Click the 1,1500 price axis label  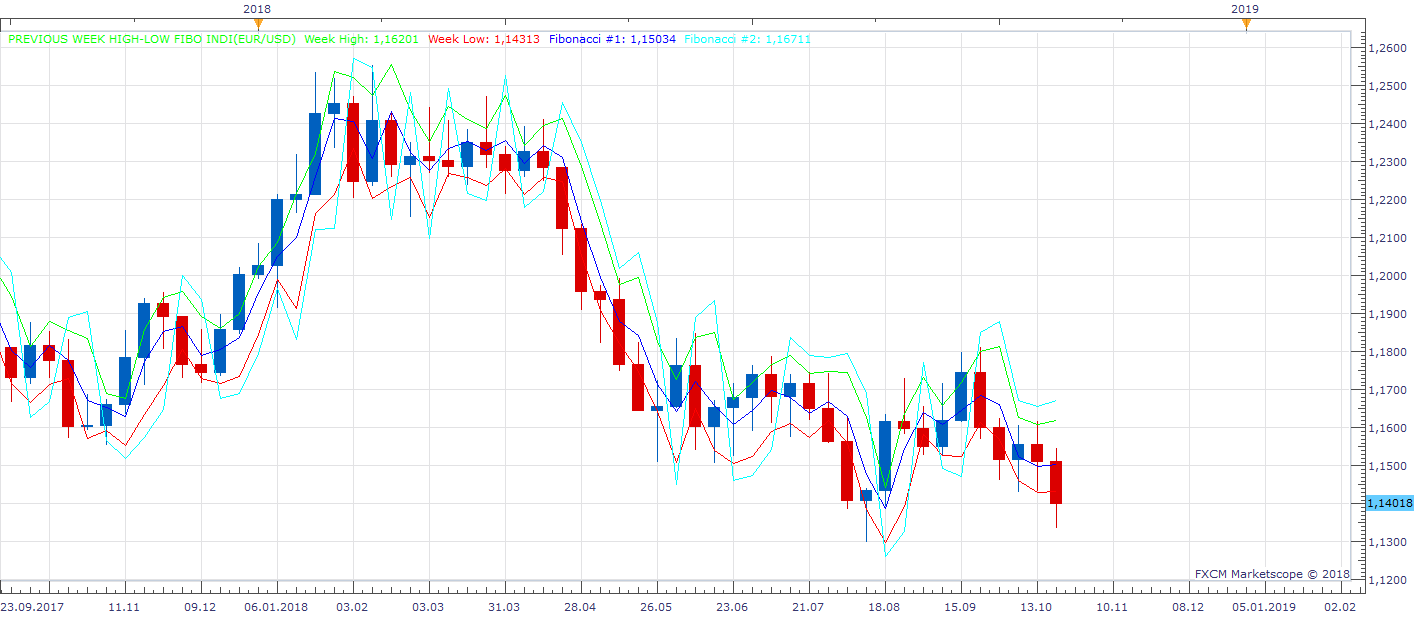point(1386,466)
